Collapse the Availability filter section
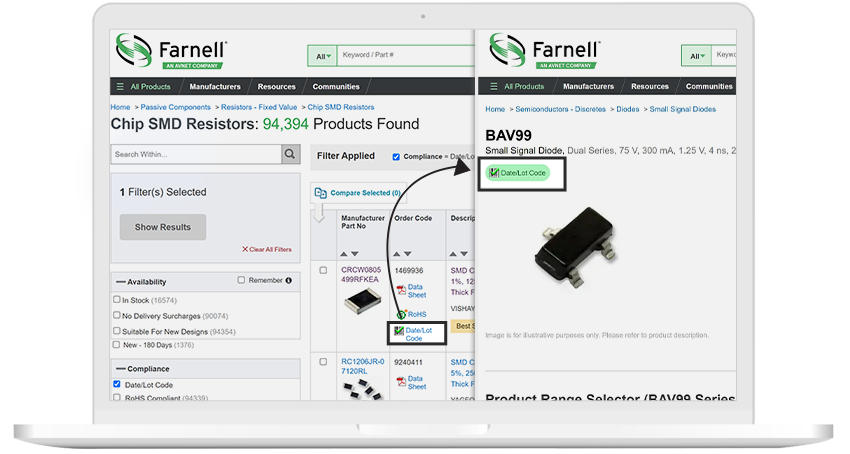 click(121, 282)
